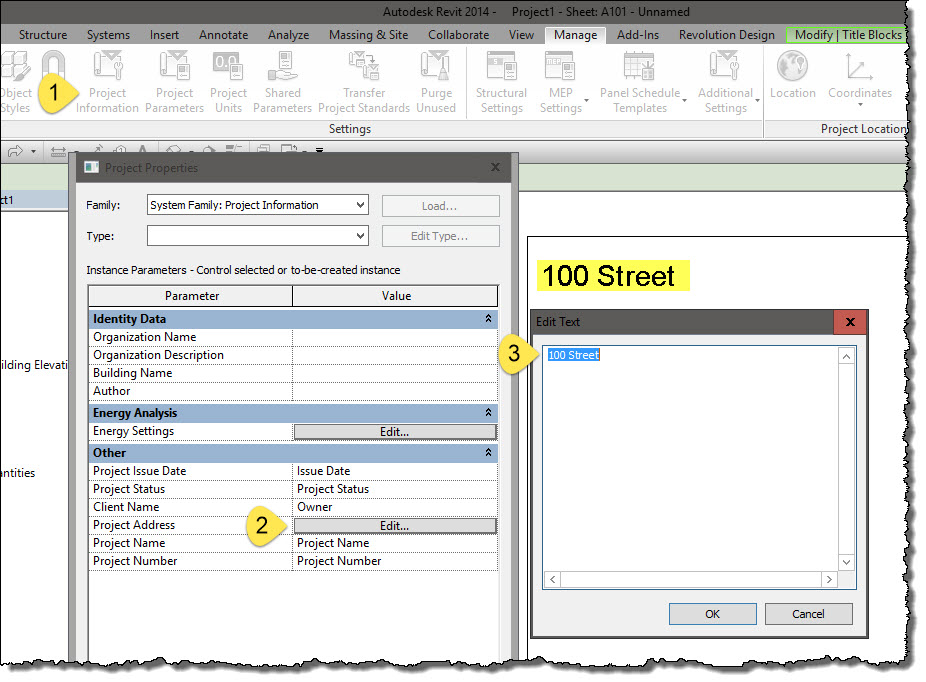This screenshot has height=682, width=926.
Task: Open the Modify | Title Blocks tab
Action: click(848, 35)
